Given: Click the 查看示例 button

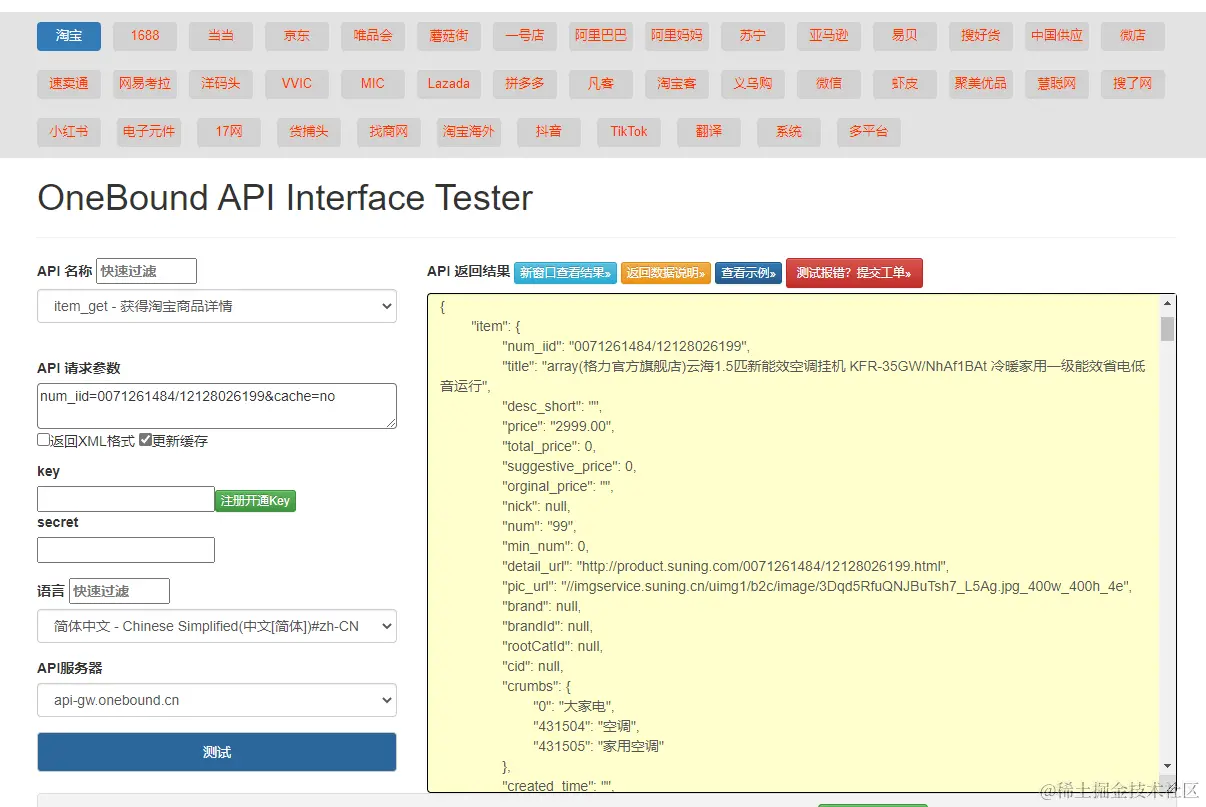Looking at the screenshot, I should coord(748,273).
